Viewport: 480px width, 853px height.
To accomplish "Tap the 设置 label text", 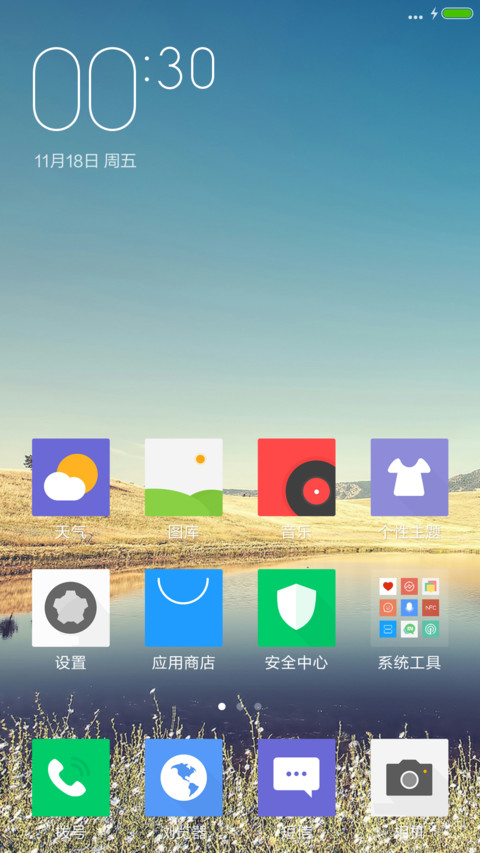I will (x=71, y=663).
